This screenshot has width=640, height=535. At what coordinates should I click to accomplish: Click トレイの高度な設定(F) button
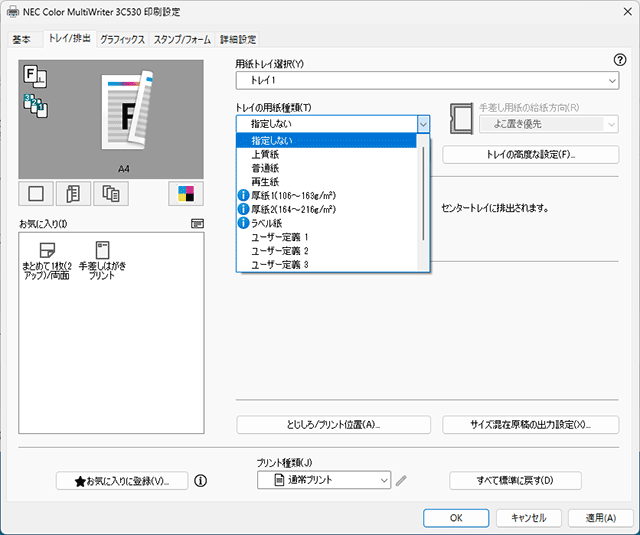pyautogui.click(x=531, y=155)
